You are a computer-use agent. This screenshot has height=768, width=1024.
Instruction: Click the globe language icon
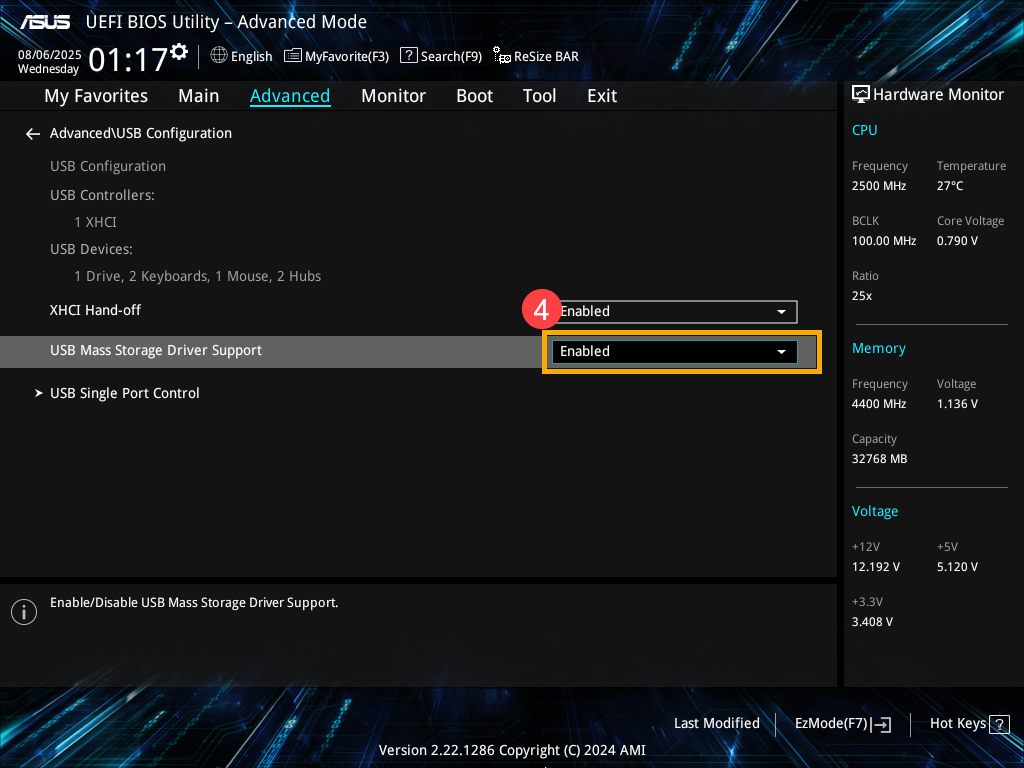point(219,56)
